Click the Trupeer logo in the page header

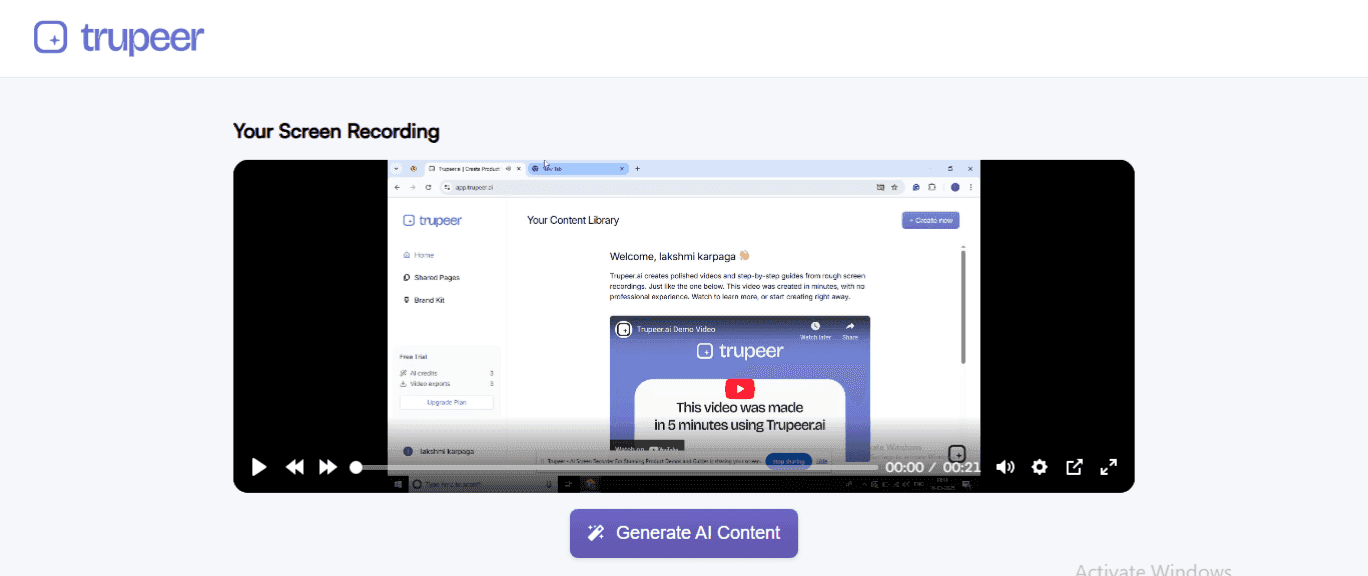point(117,37)
